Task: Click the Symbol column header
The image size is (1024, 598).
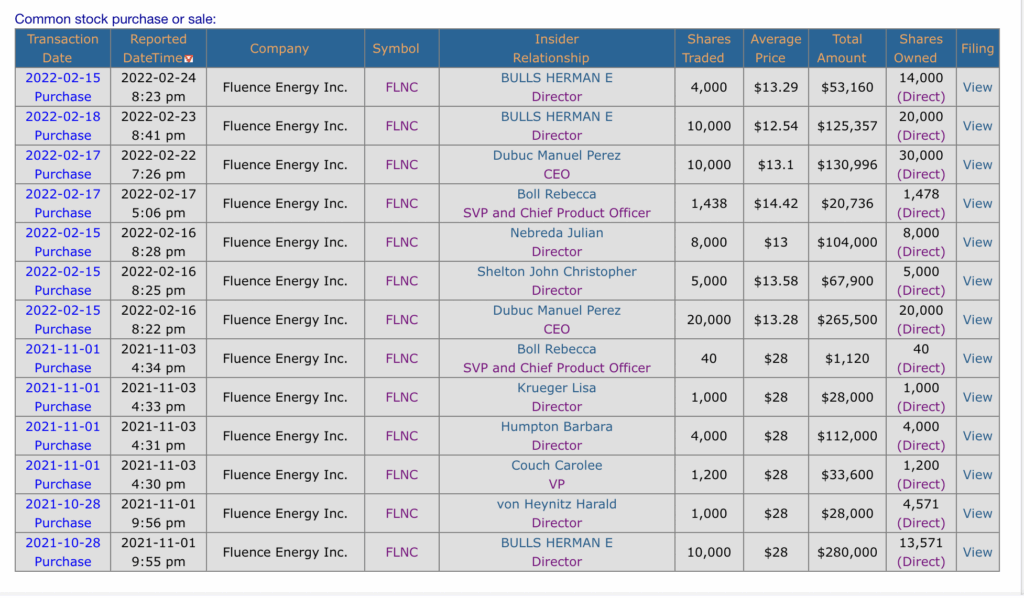Action: pos(396,48)
